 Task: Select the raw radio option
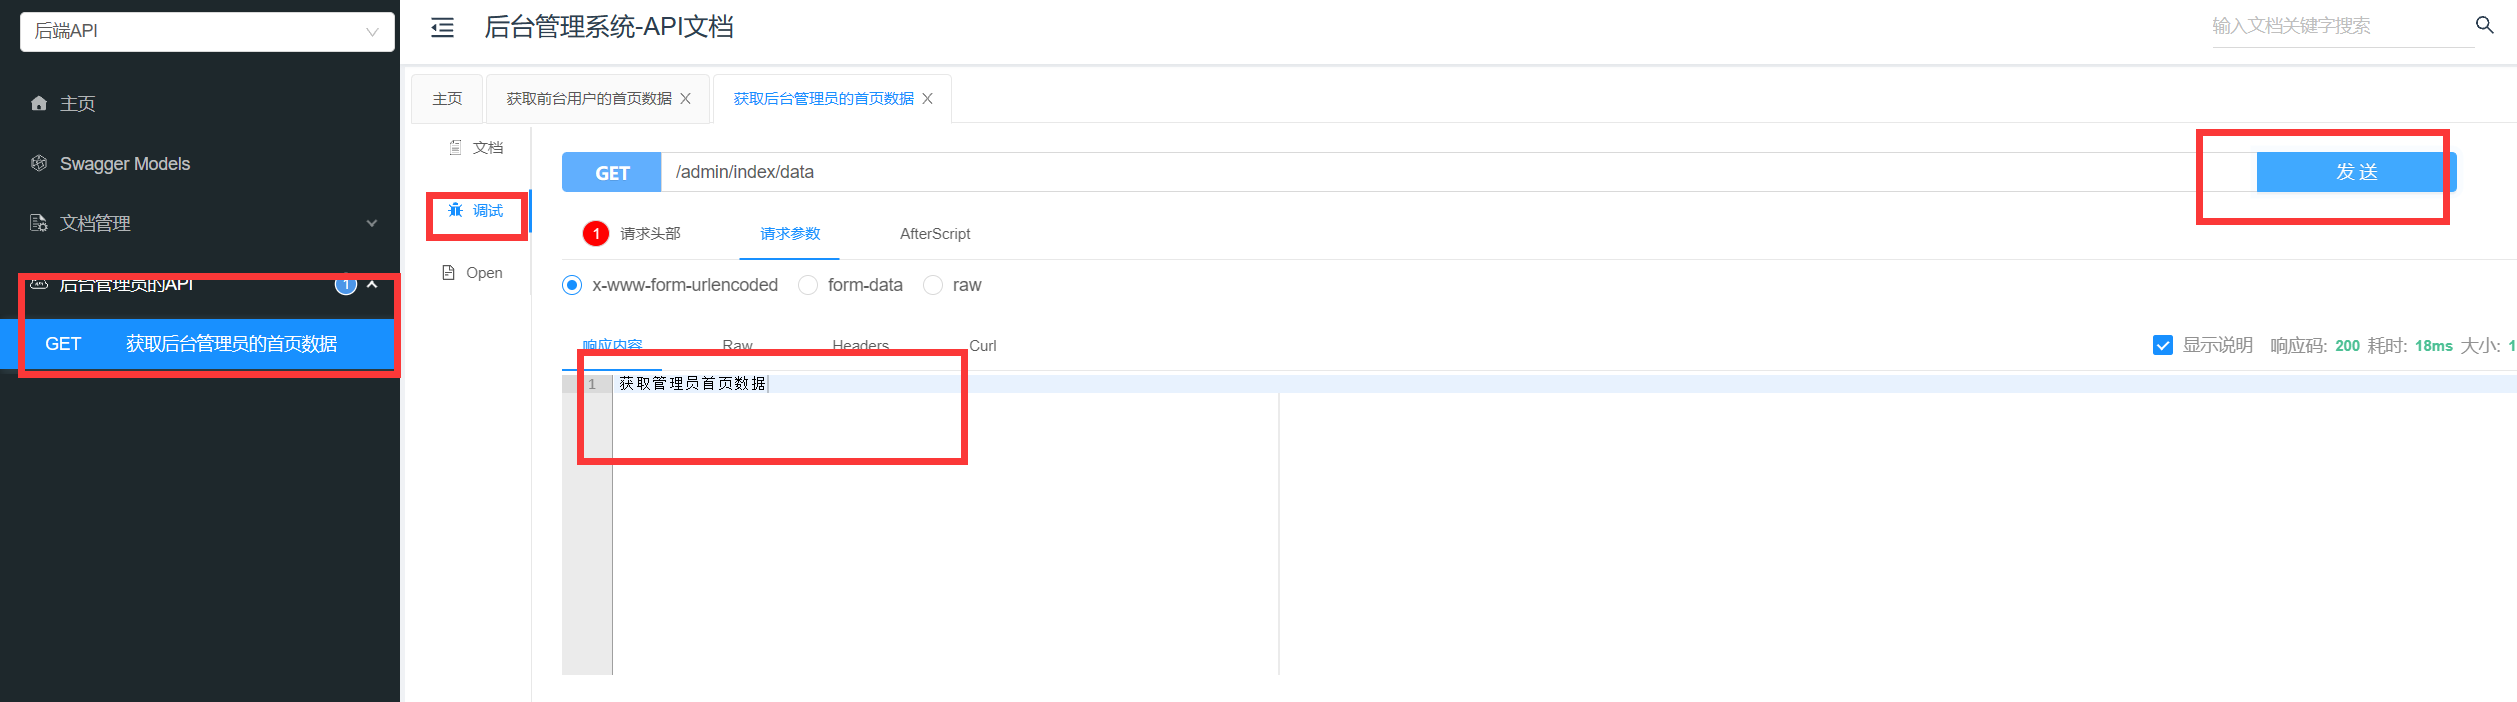coord(933,286)
